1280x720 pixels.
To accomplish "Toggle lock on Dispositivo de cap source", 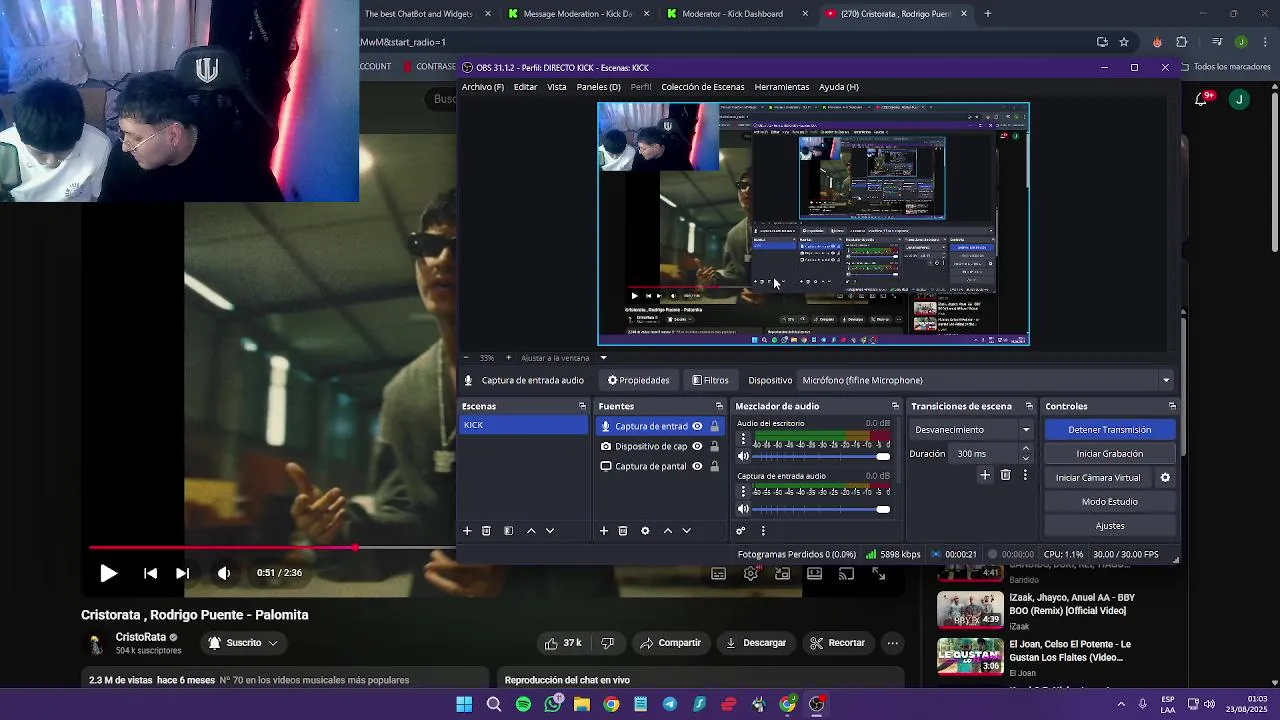I will point(714,447).
